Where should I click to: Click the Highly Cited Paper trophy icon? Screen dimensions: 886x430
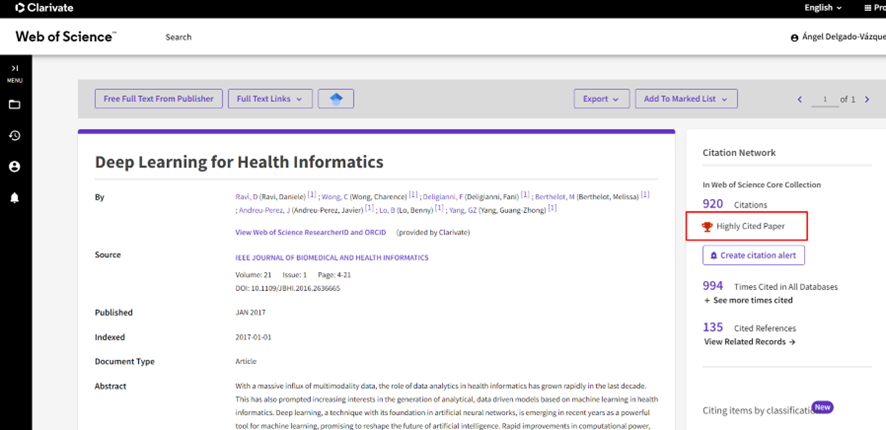(x=707, y=227)
